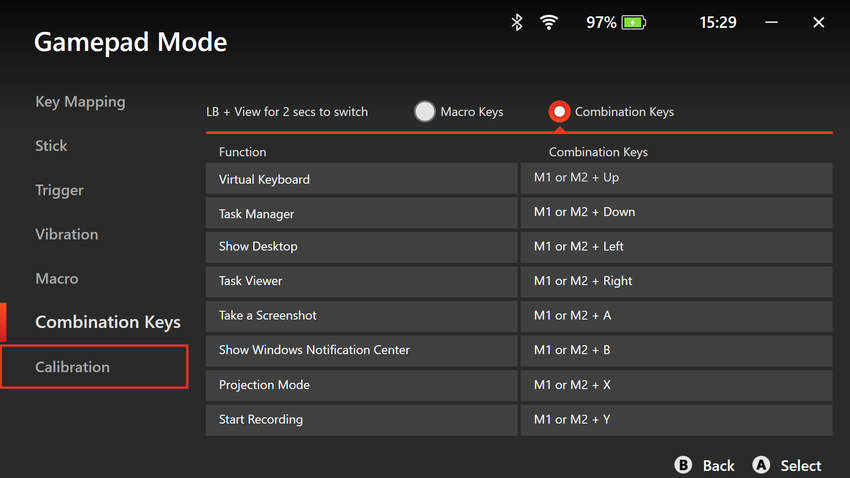Image resolution: width=850 pixels, height=478 pixels.
Task: Select the Combination Keys radio option
Action: [559, 112]
